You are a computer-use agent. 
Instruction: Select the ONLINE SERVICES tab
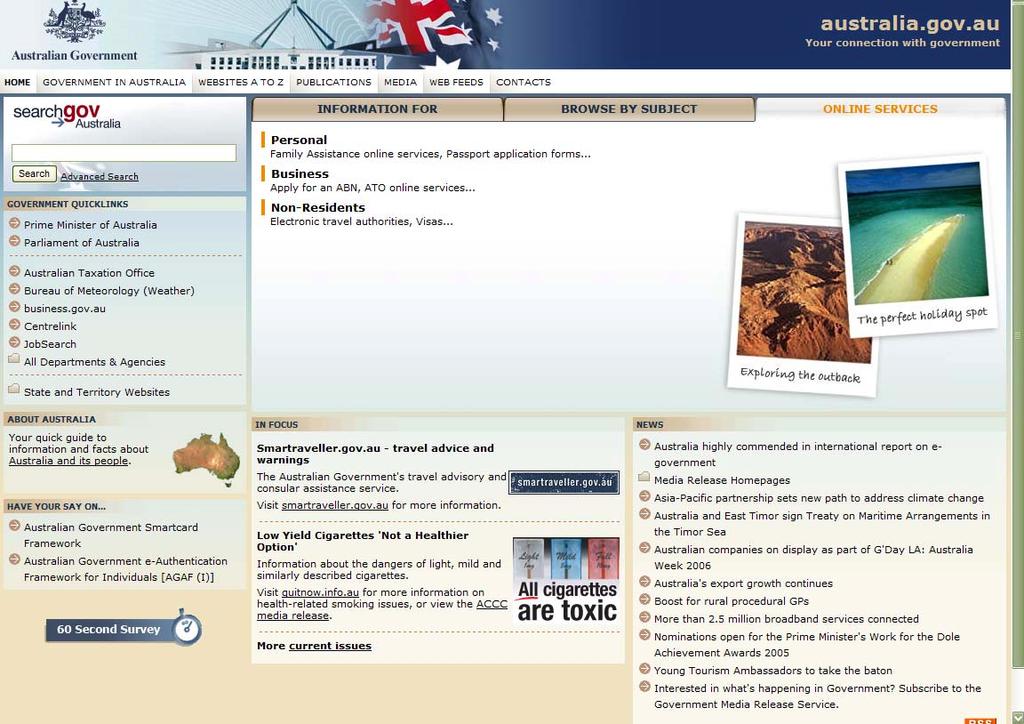coord(880,109)
